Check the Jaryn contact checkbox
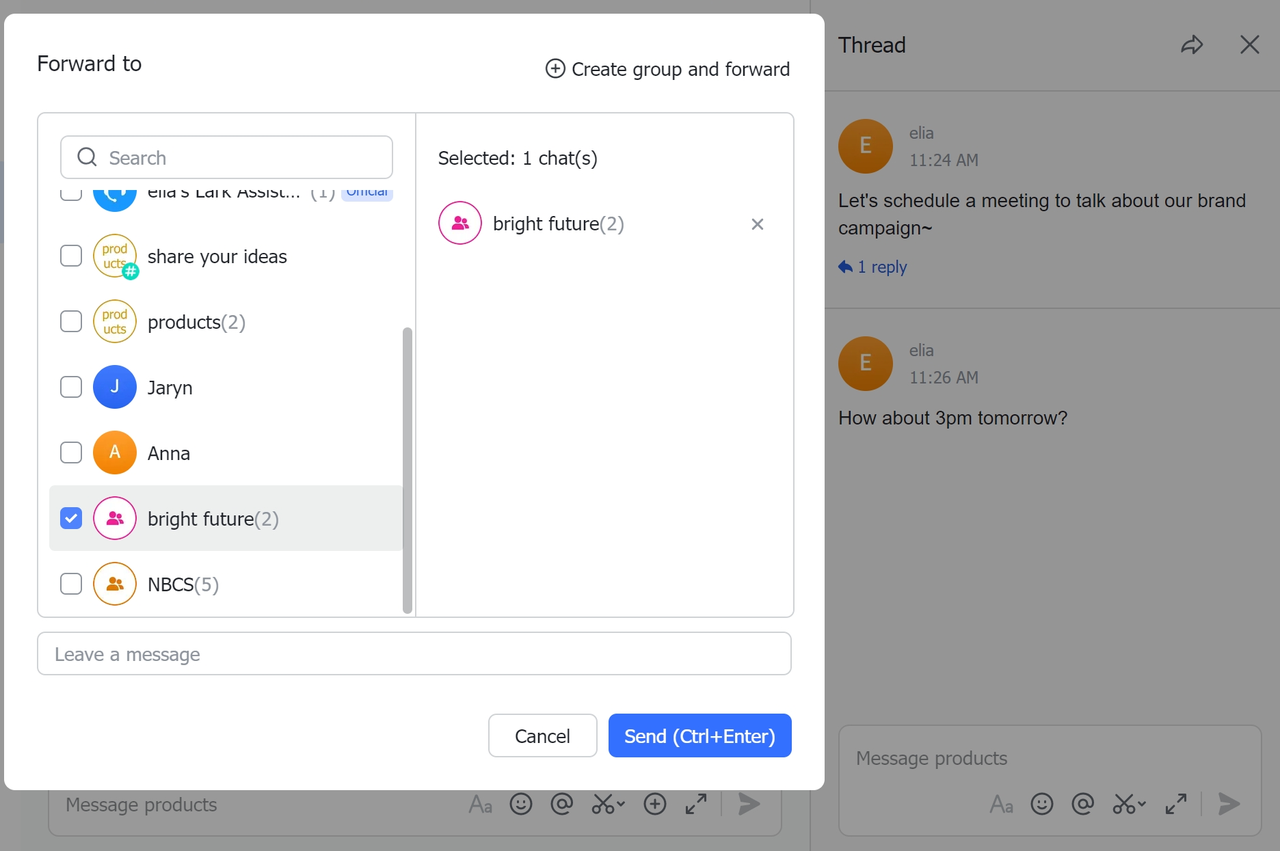 click(x=71, y=387)
